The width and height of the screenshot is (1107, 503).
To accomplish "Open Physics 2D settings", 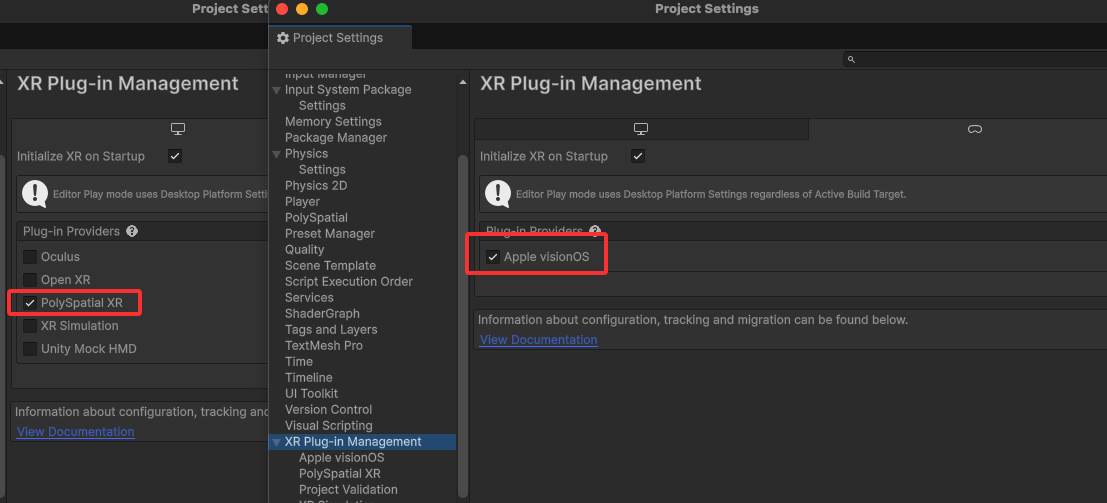I will point(316,186).
